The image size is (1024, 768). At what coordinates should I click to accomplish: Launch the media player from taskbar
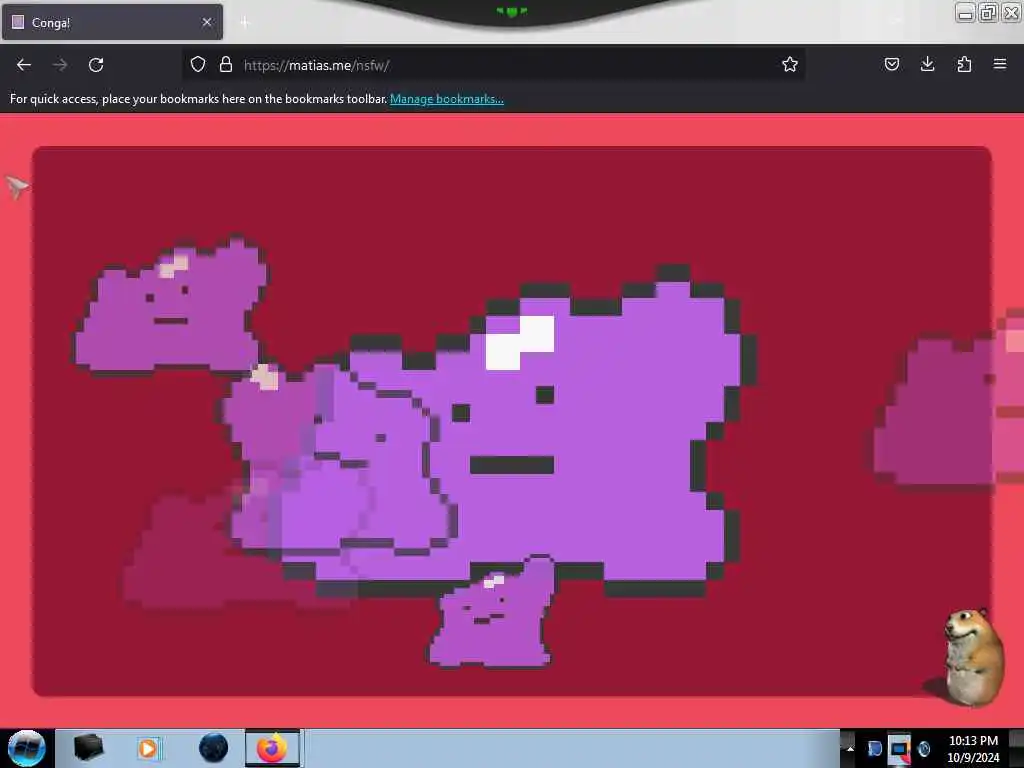click(148, 748)
